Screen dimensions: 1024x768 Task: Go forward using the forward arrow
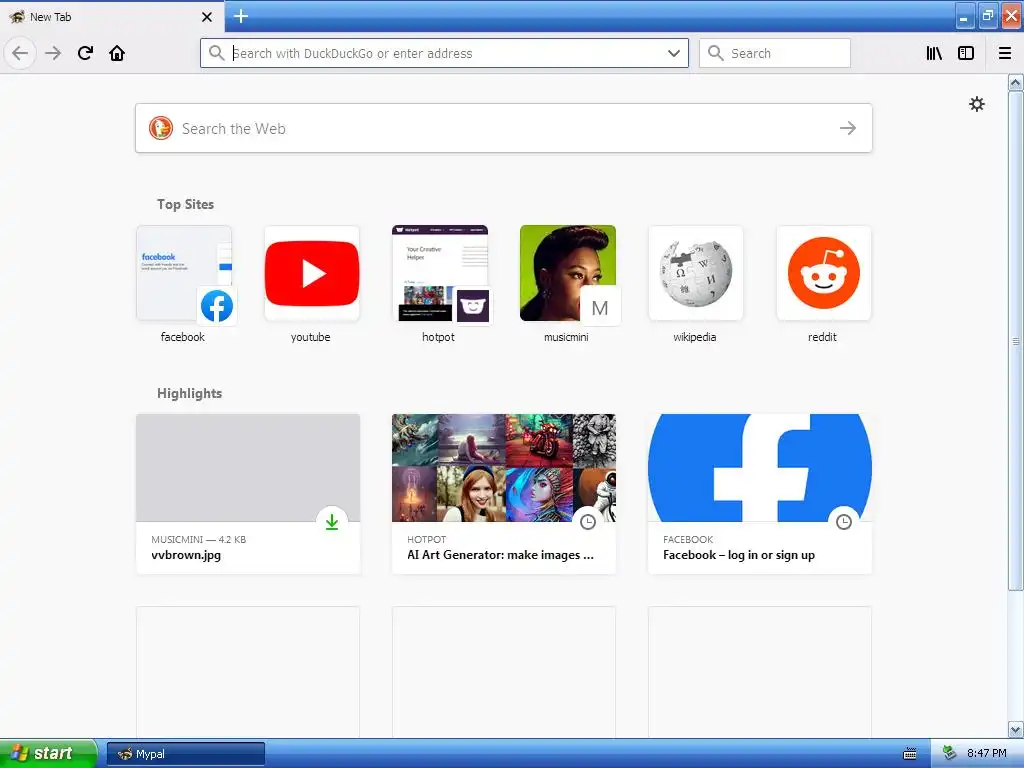coord(53,53)
